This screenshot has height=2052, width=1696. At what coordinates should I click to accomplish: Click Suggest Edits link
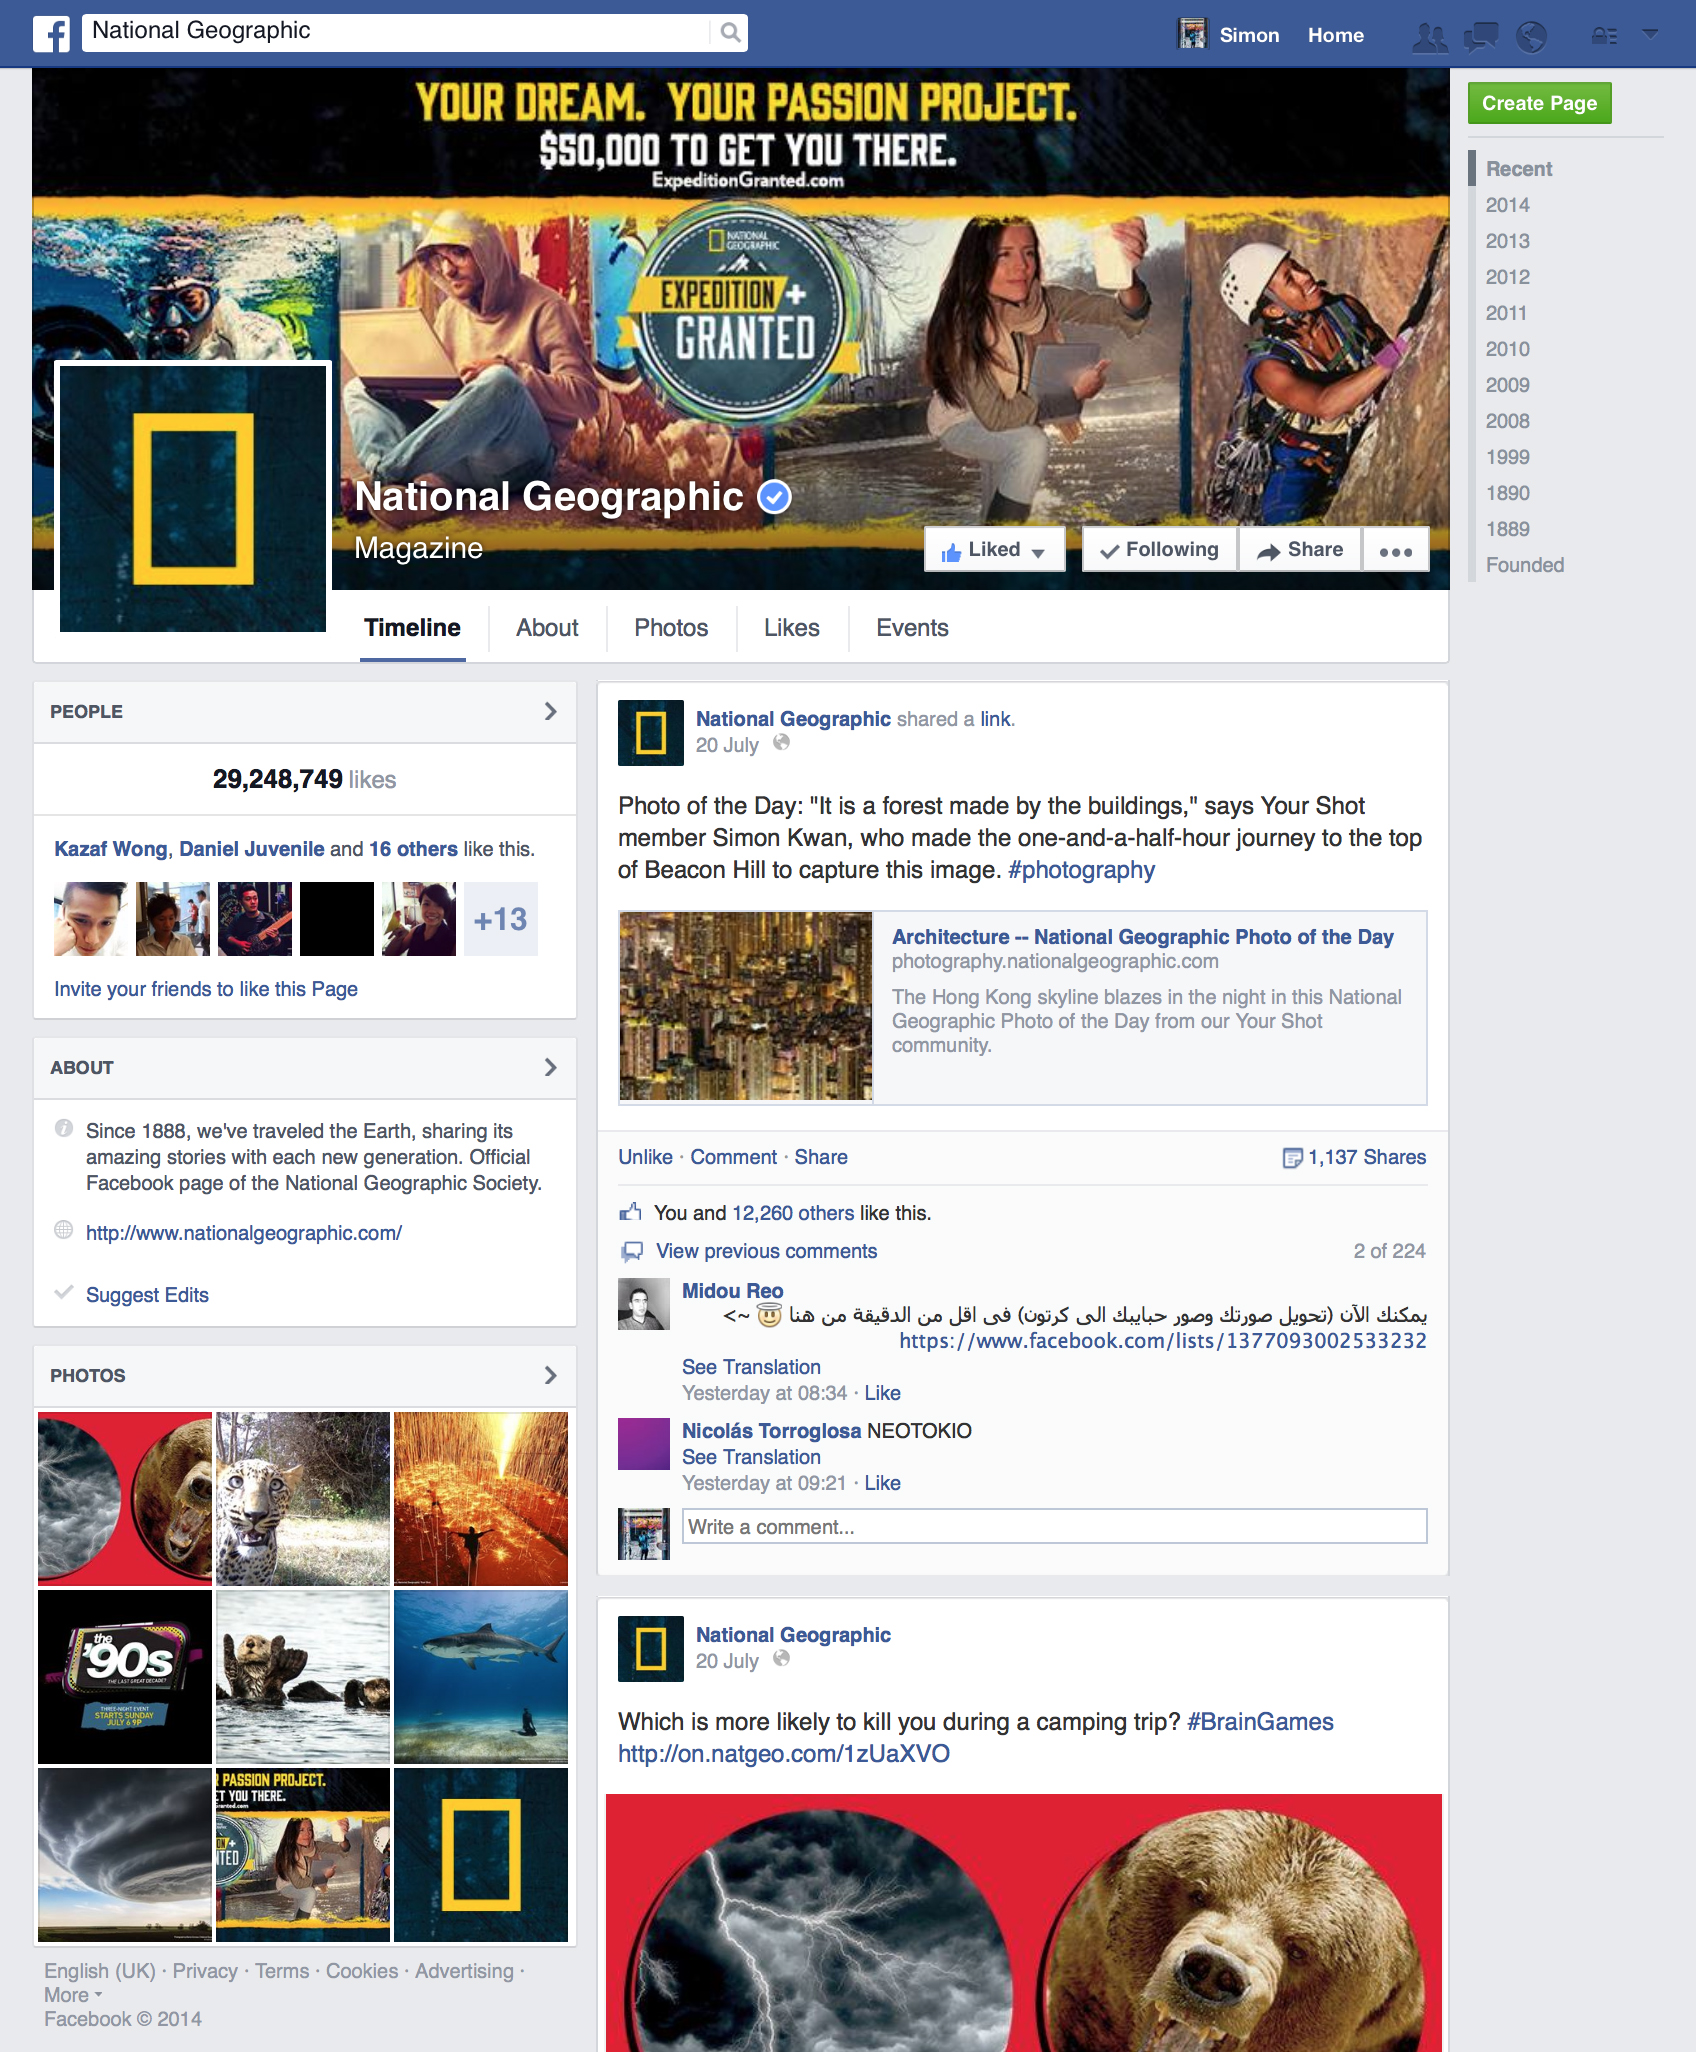[x=147, y=1295]
